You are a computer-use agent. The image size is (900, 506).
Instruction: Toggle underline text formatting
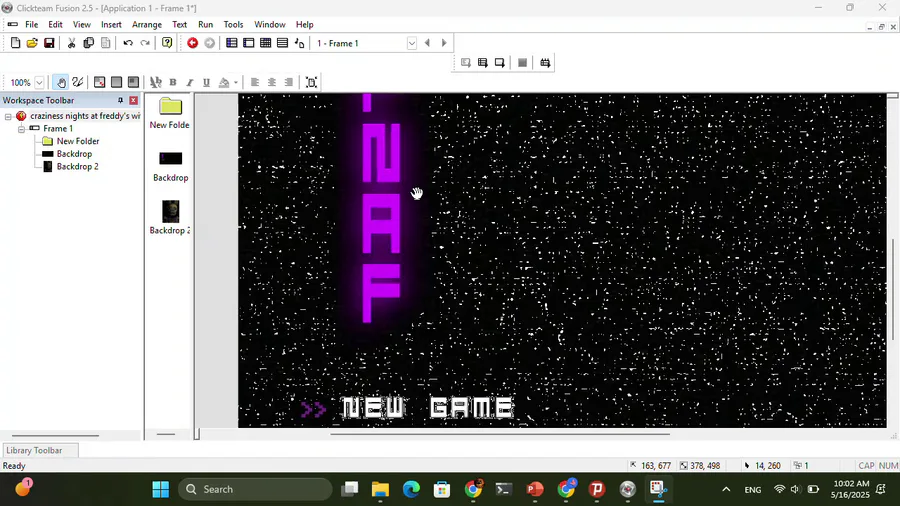(x=206, y=82)
